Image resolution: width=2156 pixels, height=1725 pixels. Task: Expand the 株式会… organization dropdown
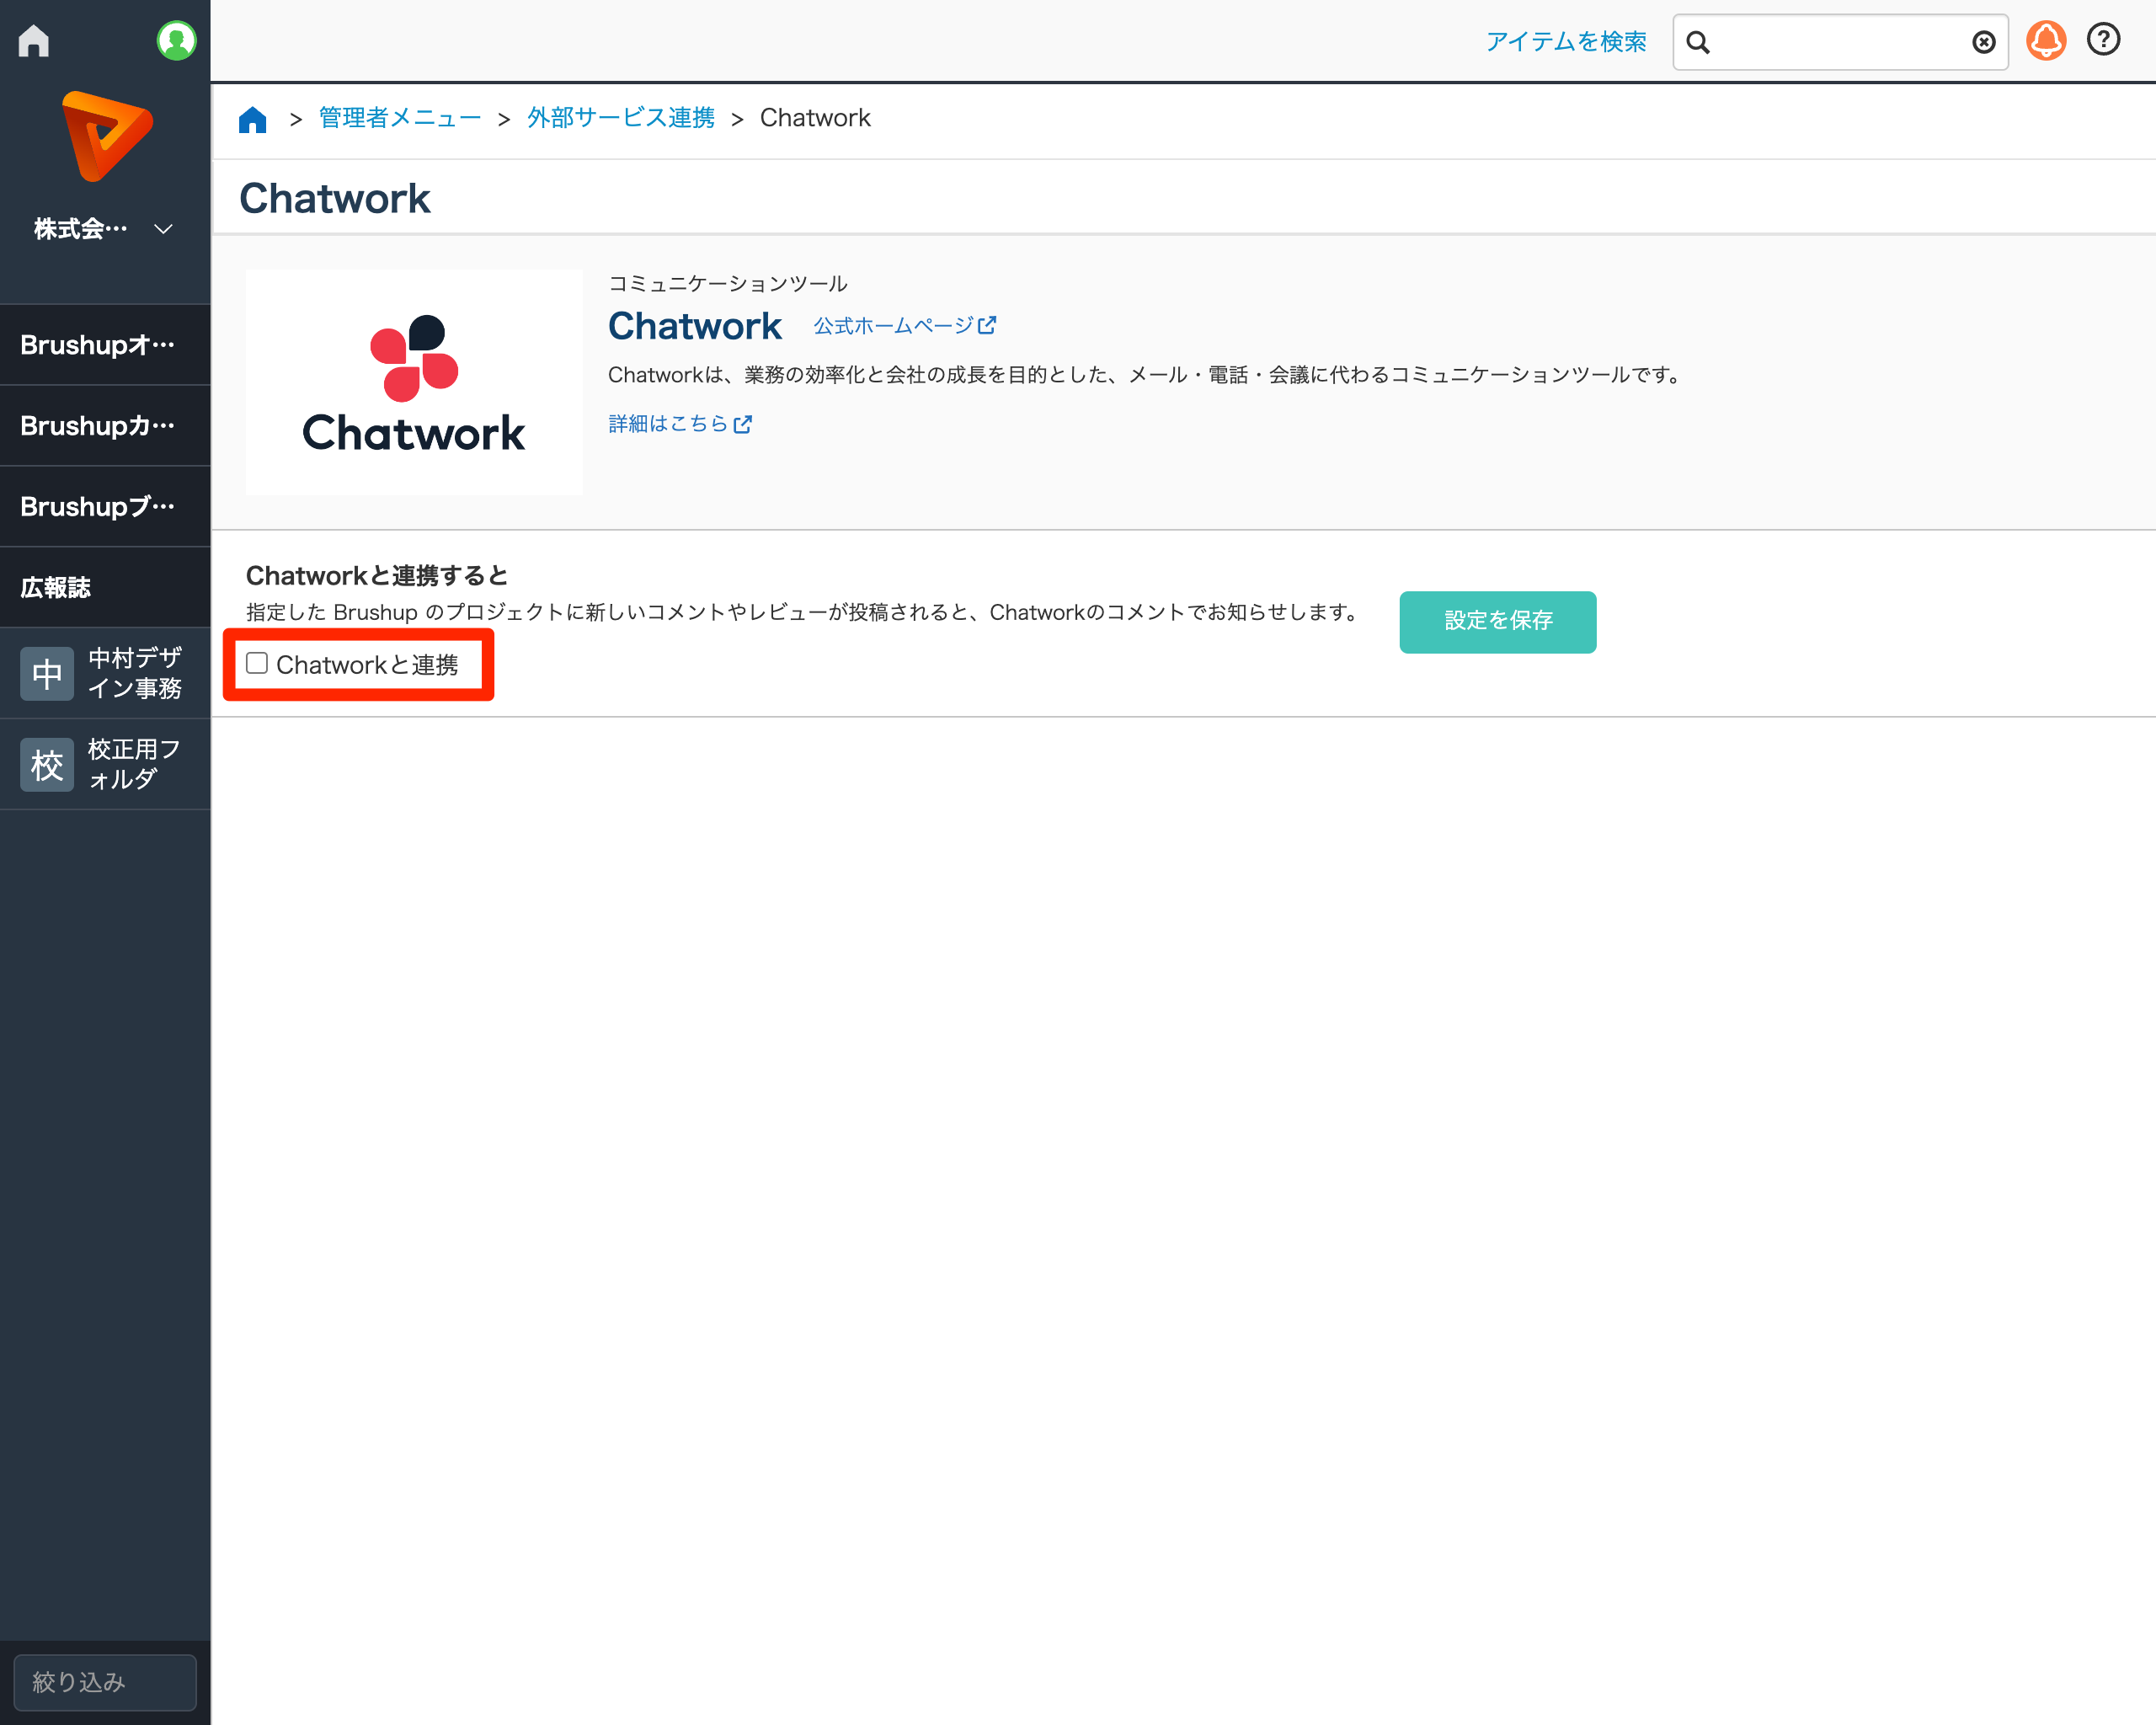[104, 229]
